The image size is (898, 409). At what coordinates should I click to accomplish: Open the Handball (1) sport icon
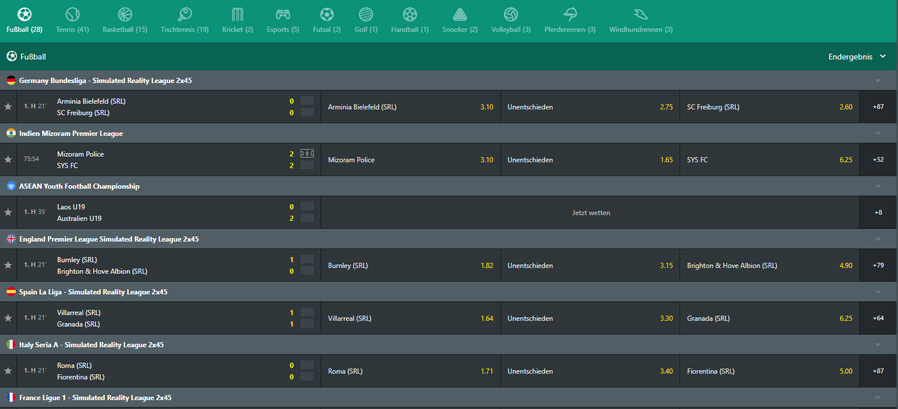point(410,14)
